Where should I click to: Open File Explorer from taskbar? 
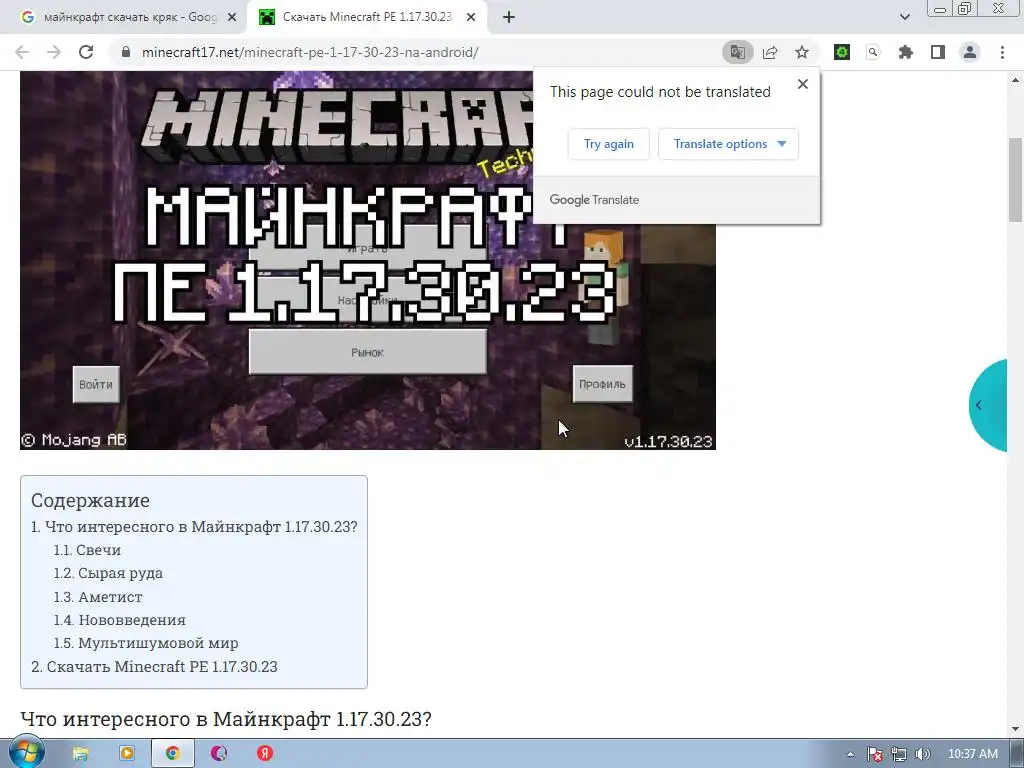pyautogui.click(x=80, y=754)
